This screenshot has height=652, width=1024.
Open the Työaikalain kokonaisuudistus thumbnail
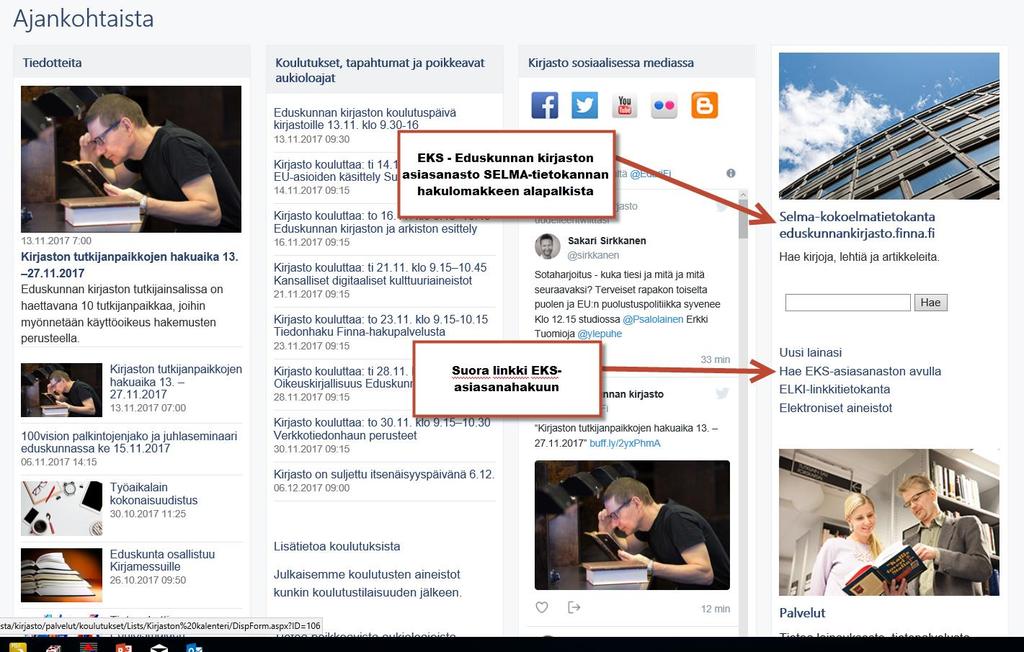tap(61, 508)
